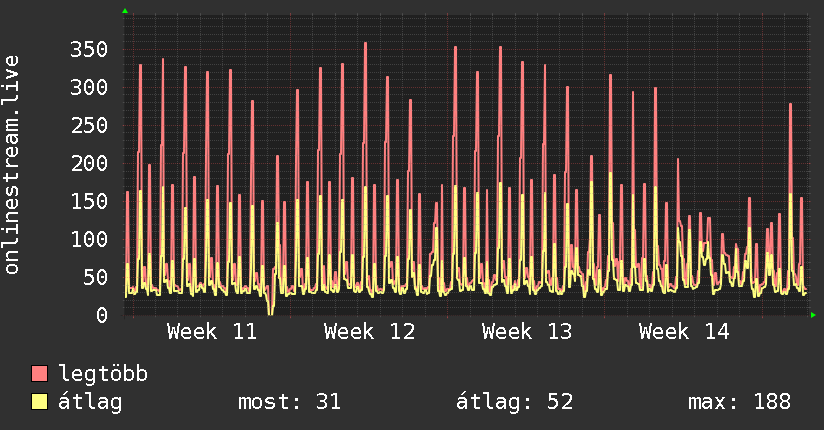Select the átlag legend label beside the yellow swatch
This screenshot has width=824, height=430.
tap(90, 402)
